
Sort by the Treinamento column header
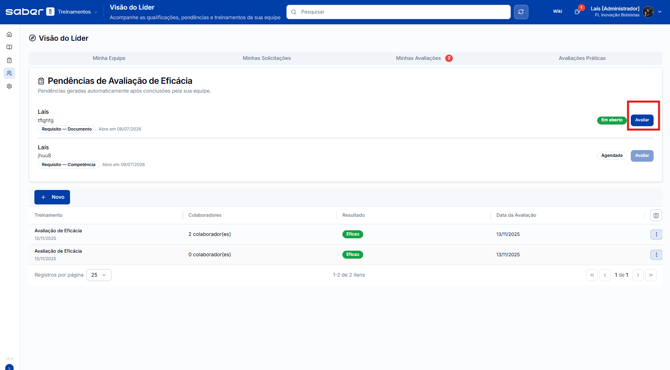pos(48,215)
